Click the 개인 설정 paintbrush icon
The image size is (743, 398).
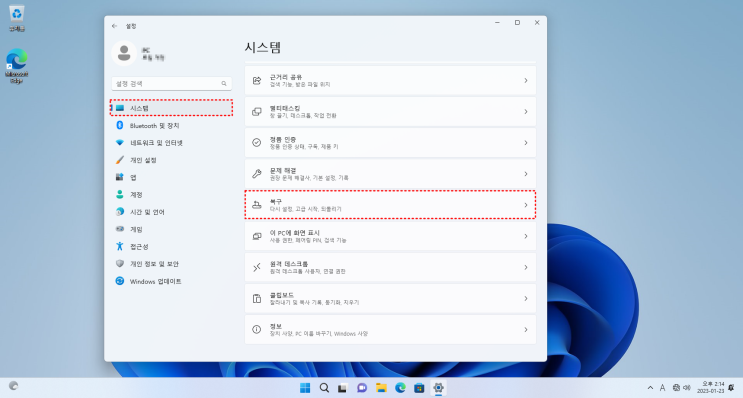120,160
